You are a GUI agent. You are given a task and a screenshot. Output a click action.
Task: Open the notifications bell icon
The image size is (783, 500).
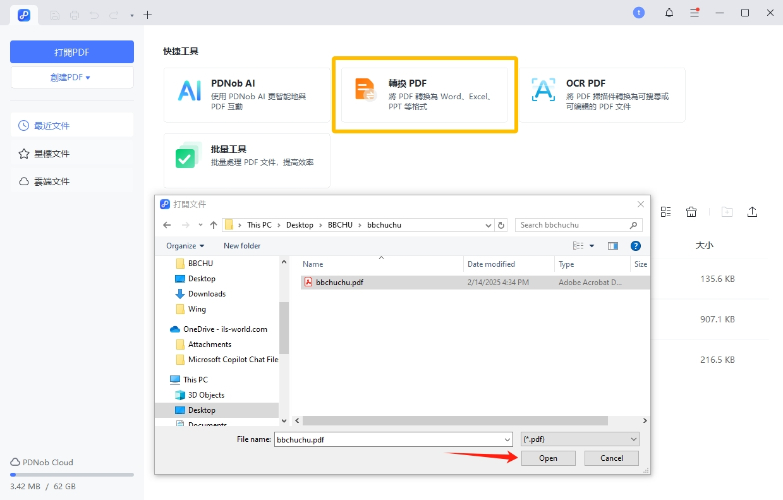669,13
